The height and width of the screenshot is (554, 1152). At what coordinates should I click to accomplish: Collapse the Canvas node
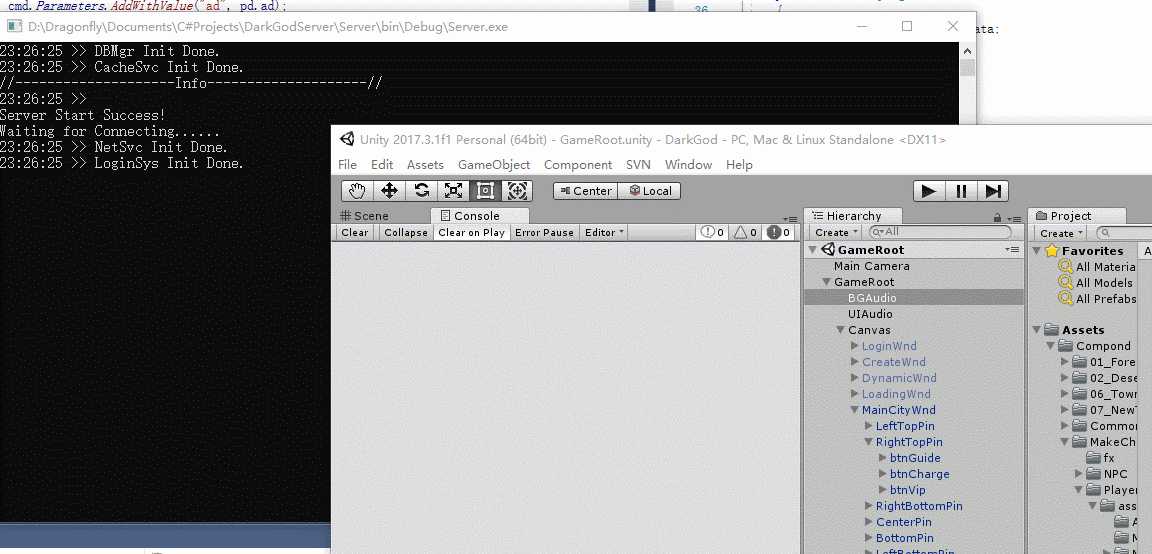coord(840,330)
